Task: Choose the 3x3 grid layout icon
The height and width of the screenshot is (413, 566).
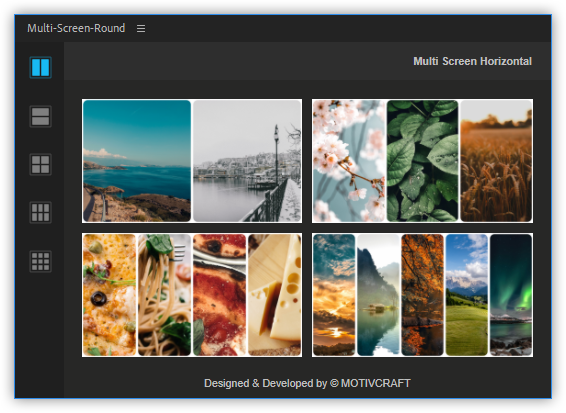Action: click(40, 261)
